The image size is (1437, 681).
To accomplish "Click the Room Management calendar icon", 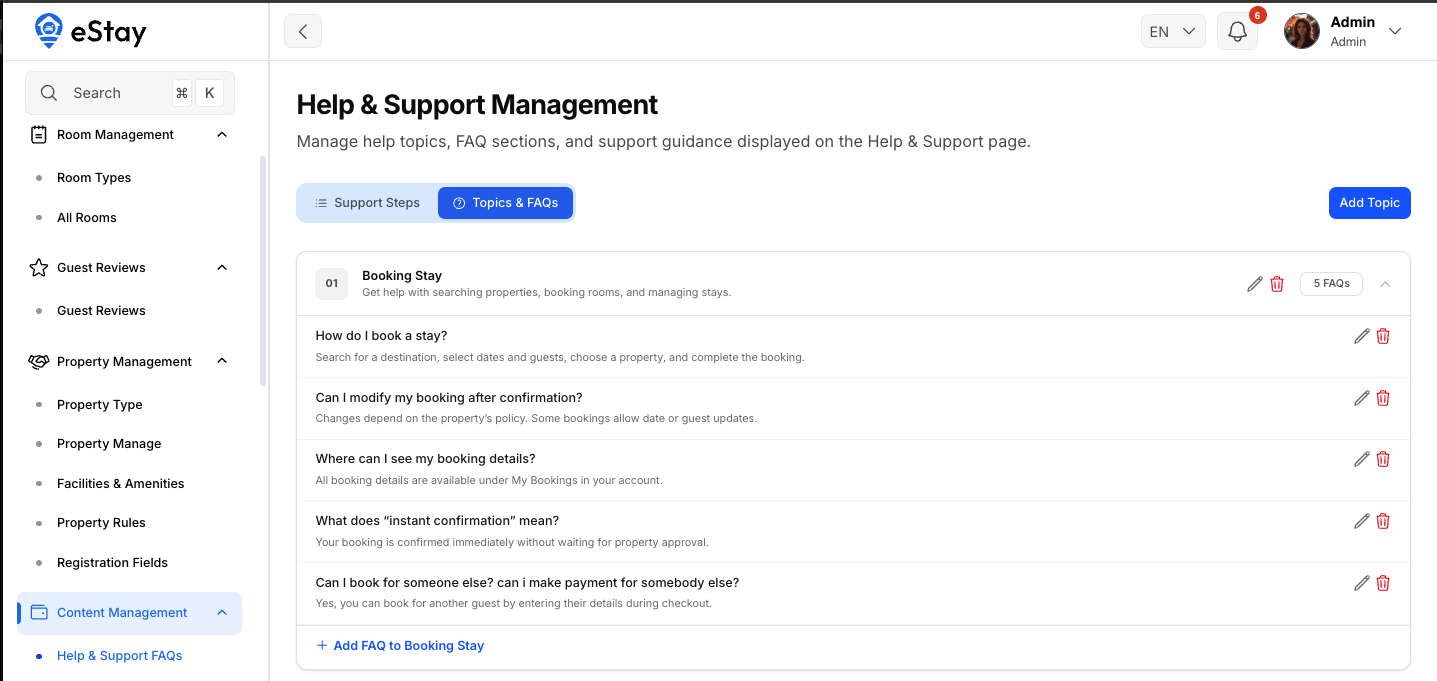I will coord(39,134).
